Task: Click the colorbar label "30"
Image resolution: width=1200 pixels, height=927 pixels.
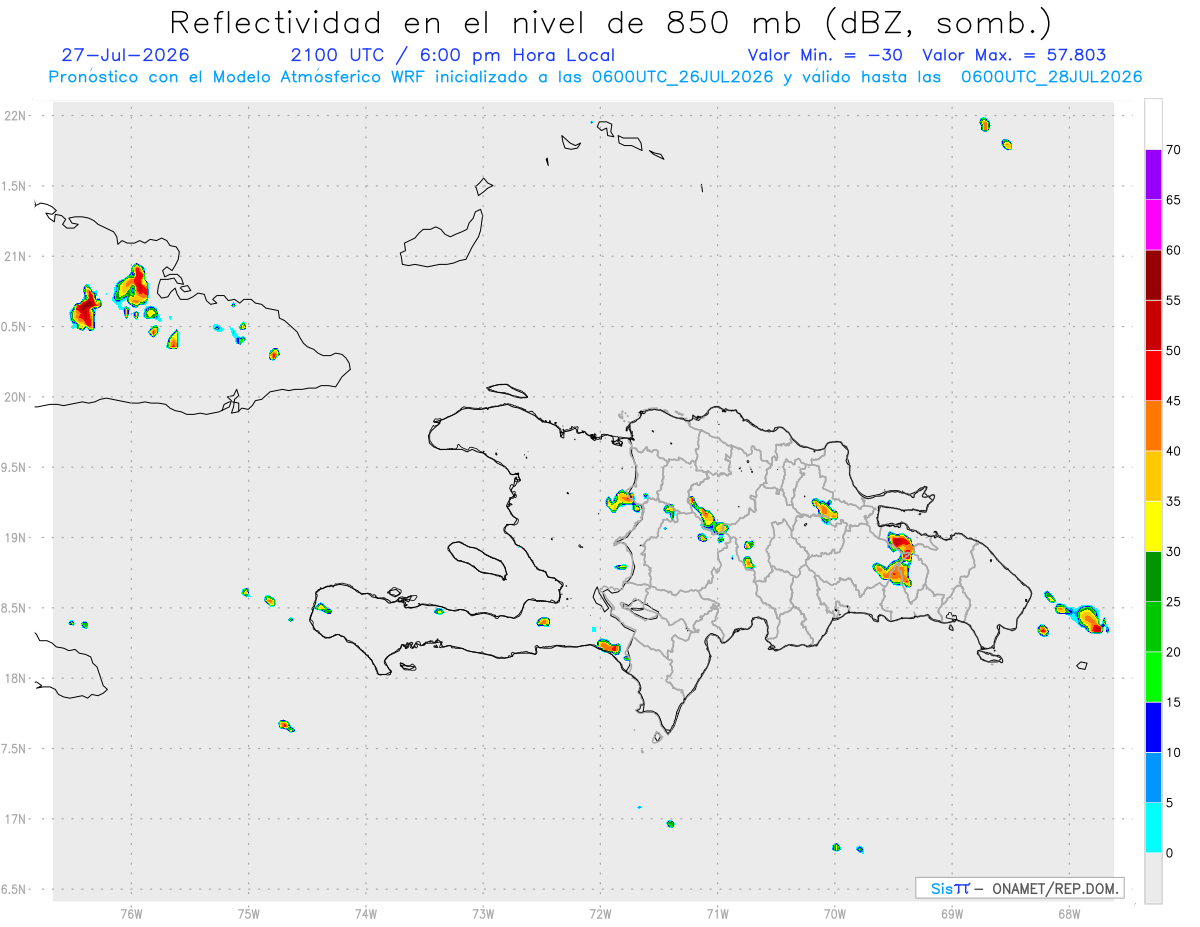Action: coord(1173,552)
